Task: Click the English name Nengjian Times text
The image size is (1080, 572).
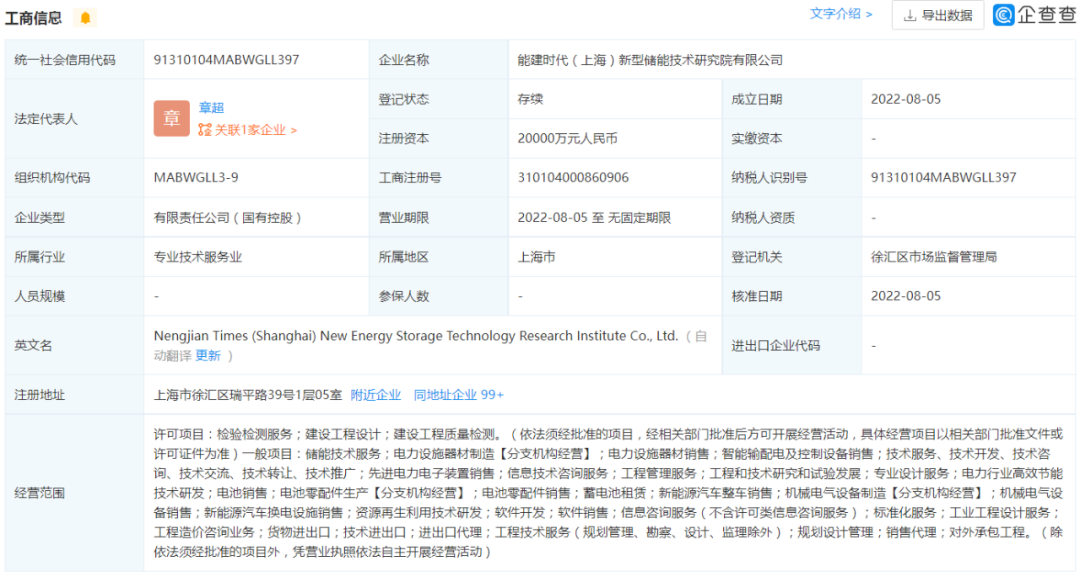Action: (x=416, y=336)
